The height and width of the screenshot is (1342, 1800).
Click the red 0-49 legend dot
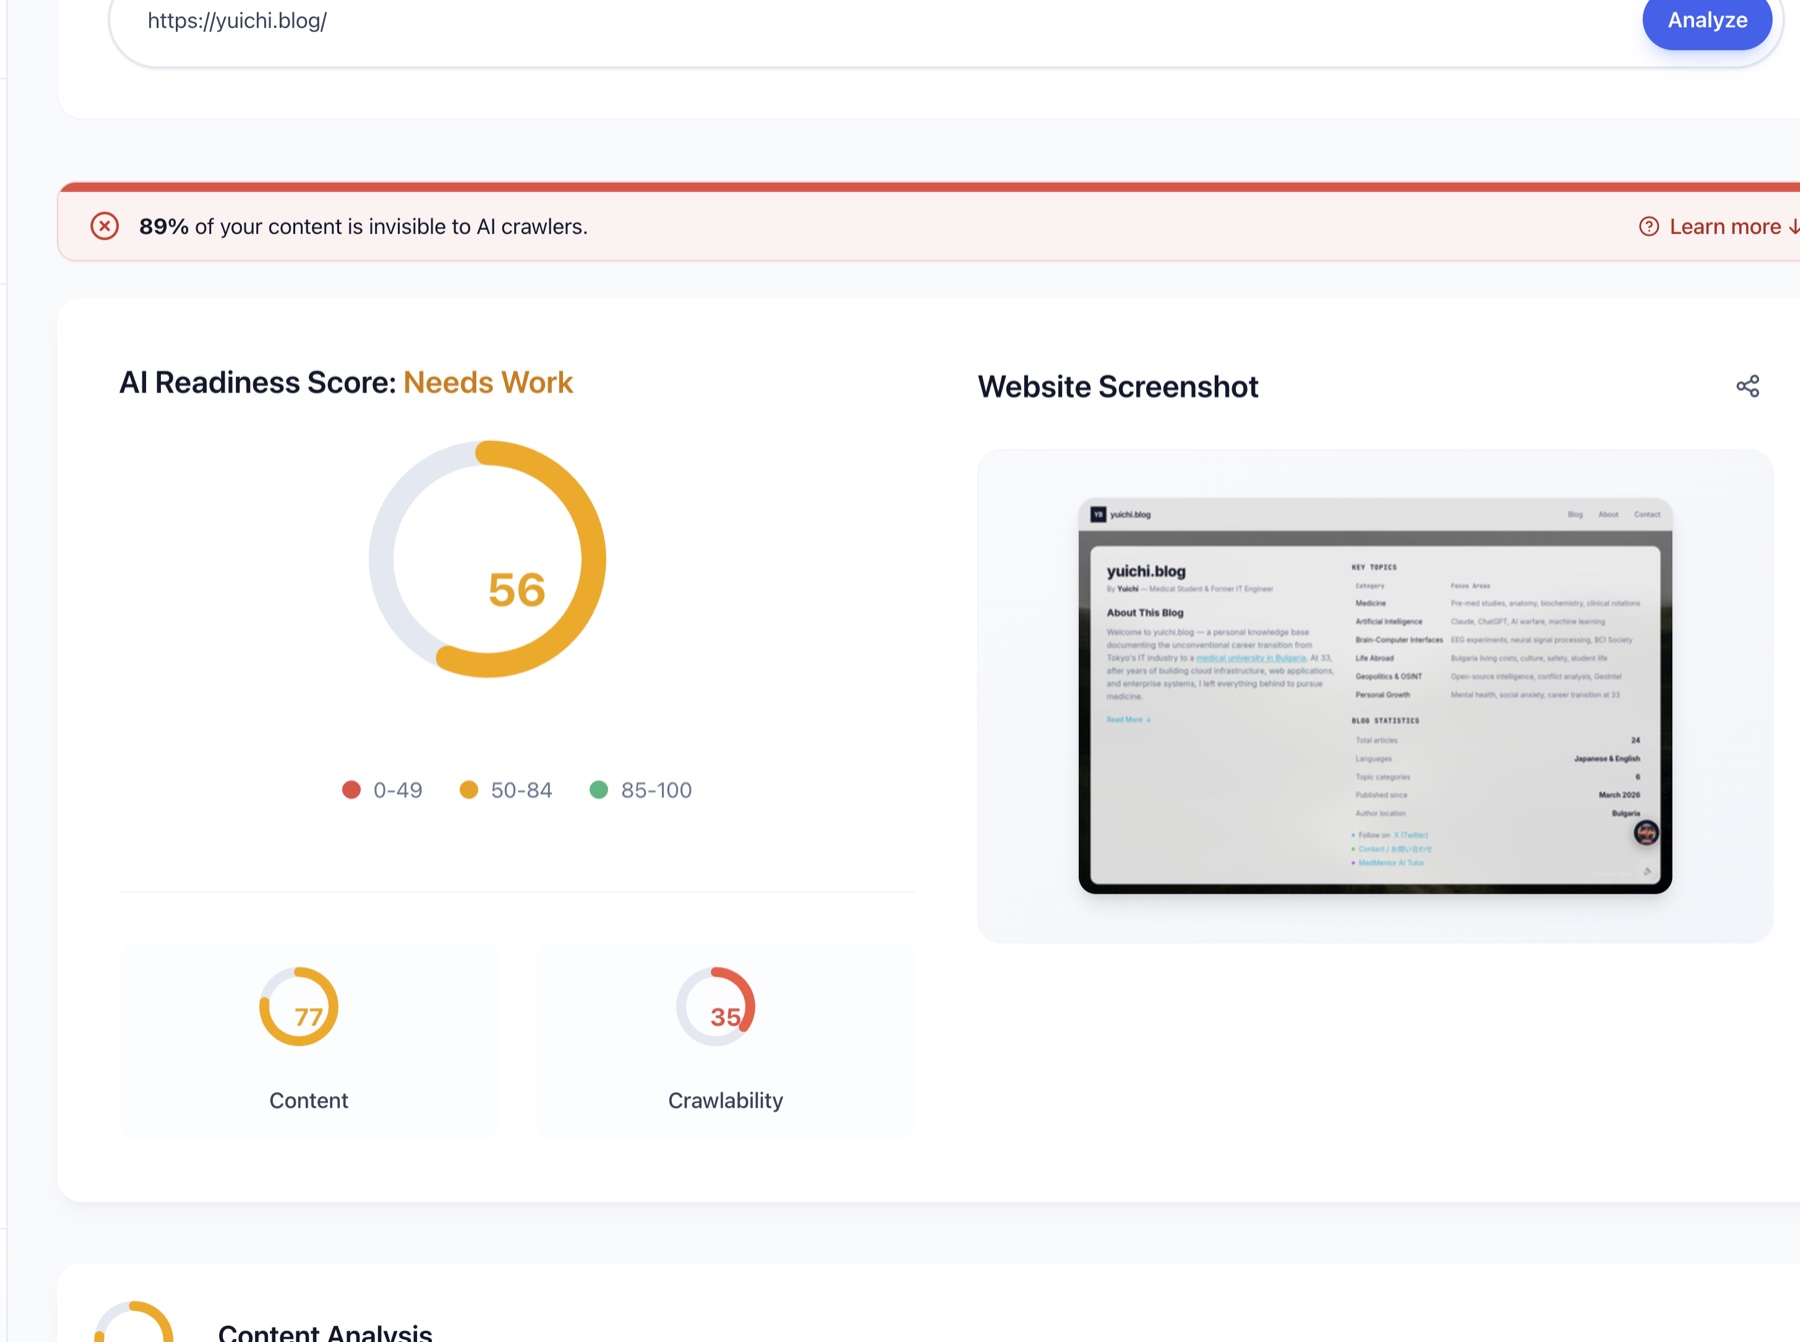click(351, 789)
